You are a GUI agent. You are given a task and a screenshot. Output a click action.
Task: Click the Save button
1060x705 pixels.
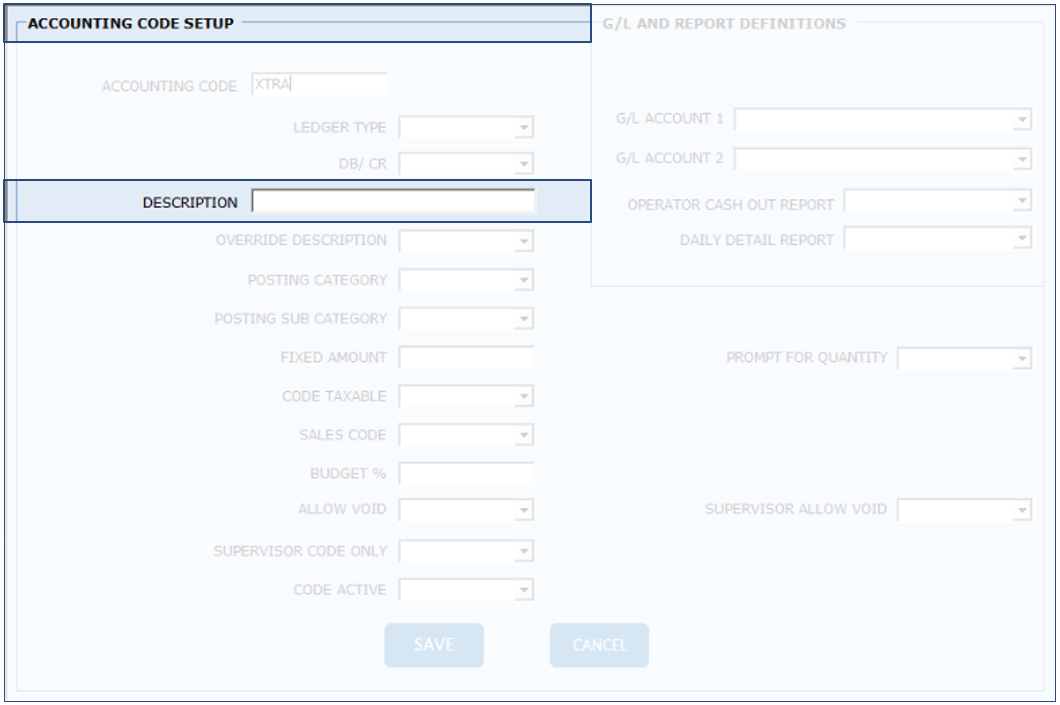[434, 645]
